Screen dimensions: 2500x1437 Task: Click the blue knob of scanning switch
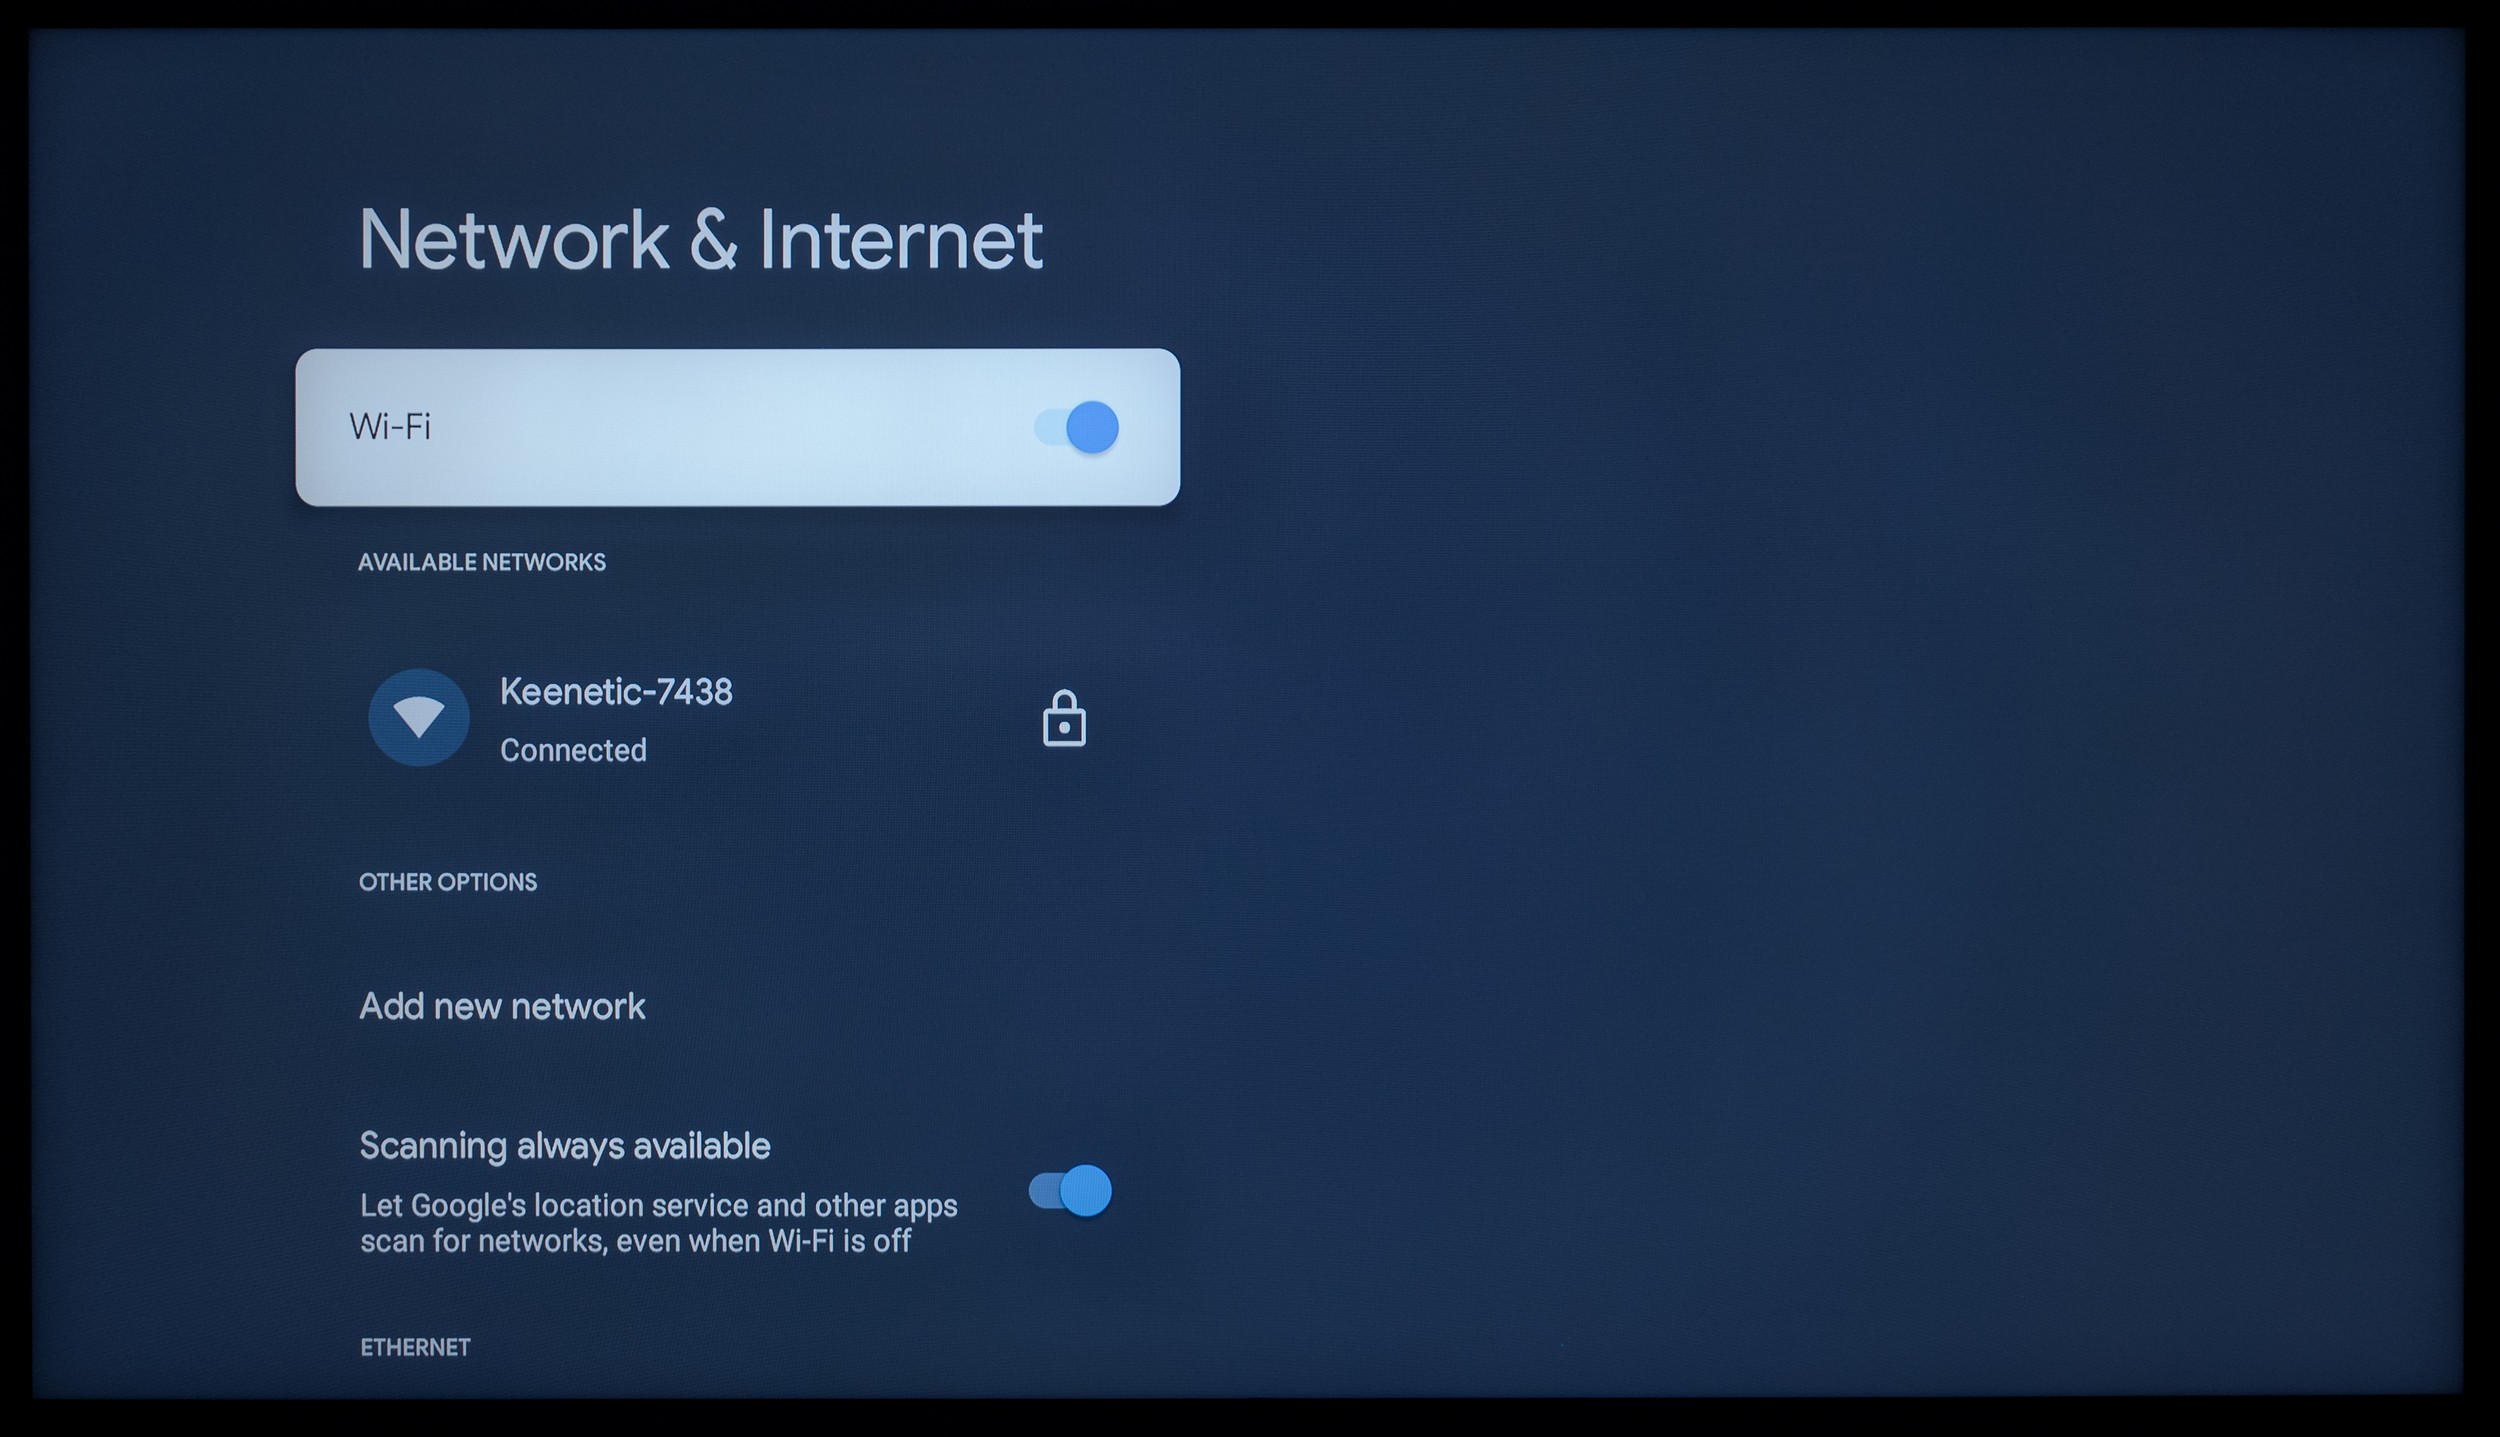point(1085,1191)
